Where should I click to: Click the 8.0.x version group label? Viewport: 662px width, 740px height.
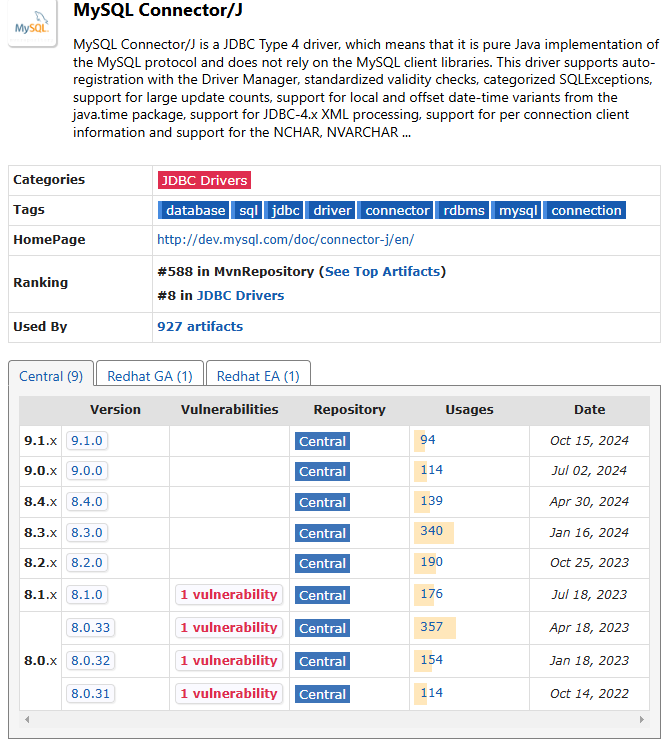coord(41,661)
